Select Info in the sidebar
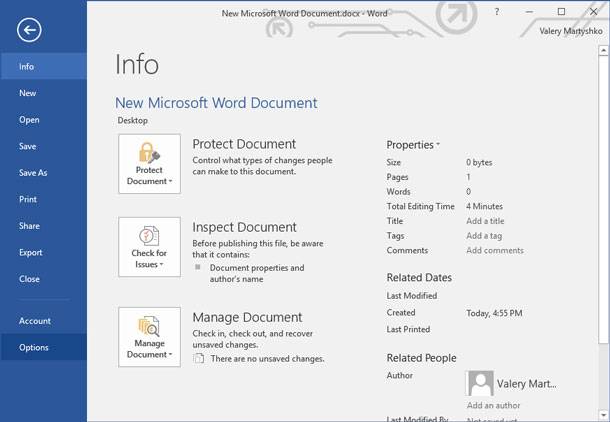610x422 pixels. [44, 67]
